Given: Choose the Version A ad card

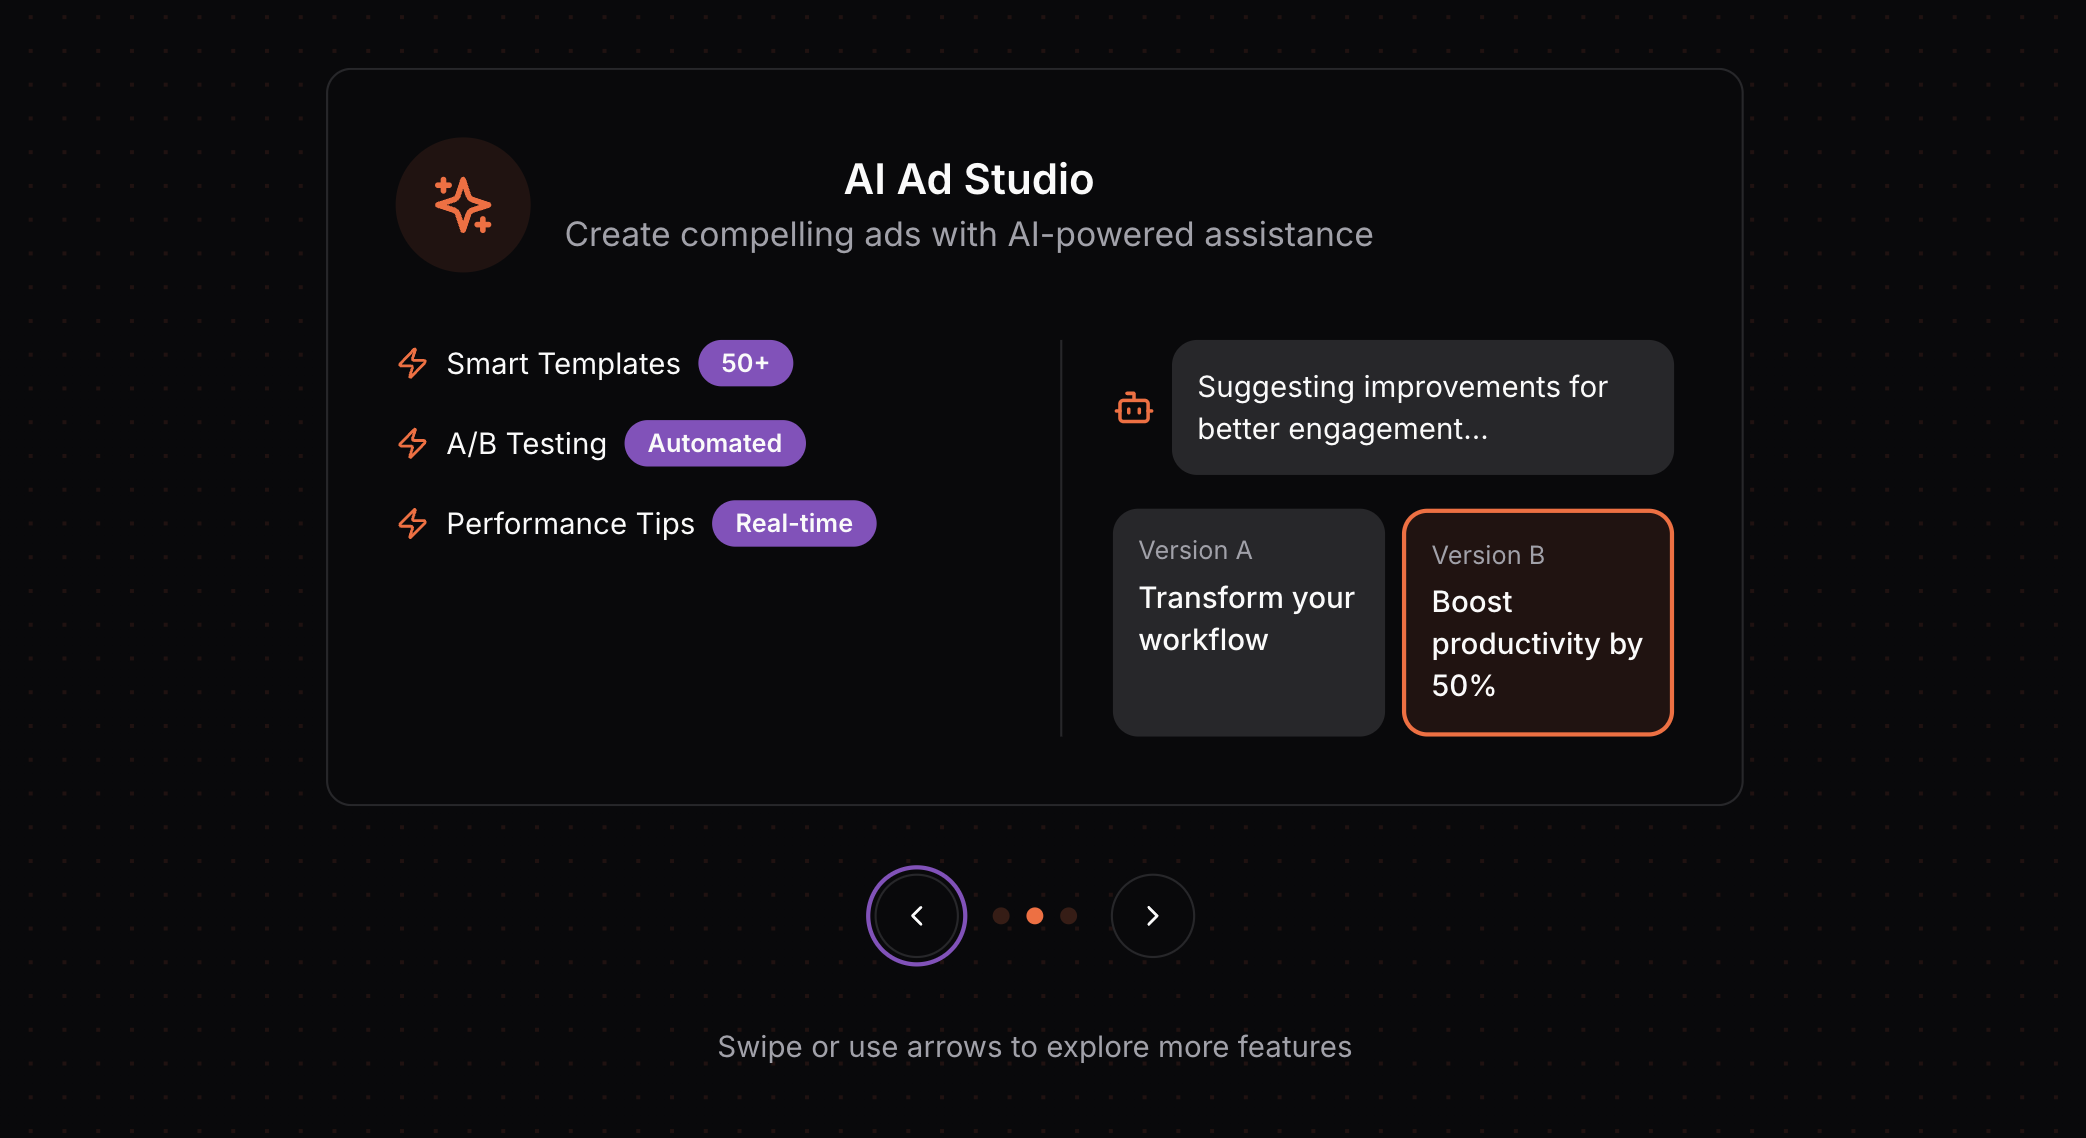Looking at the screenshot, I should pyautogui.click(x=1248, y=622).
